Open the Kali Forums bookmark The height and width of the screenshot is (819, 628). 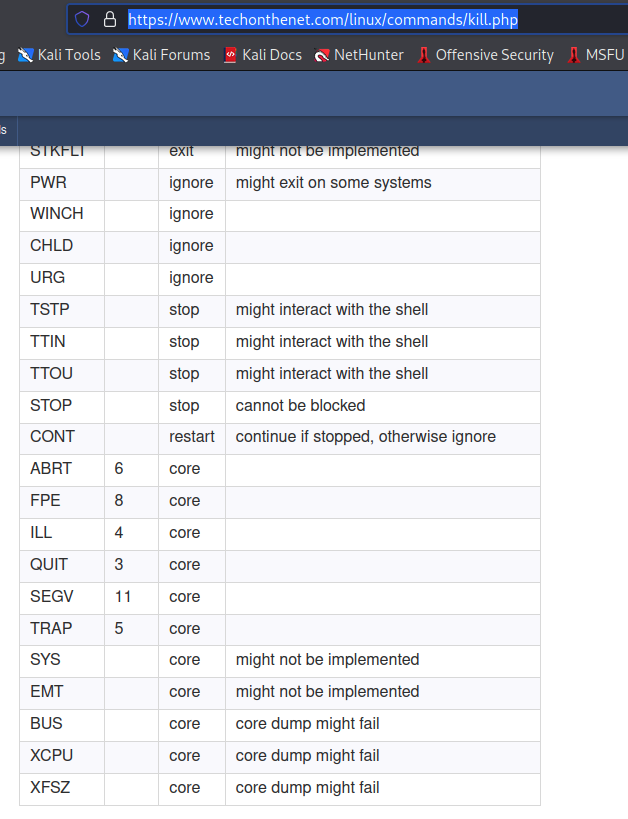point(161,55)
